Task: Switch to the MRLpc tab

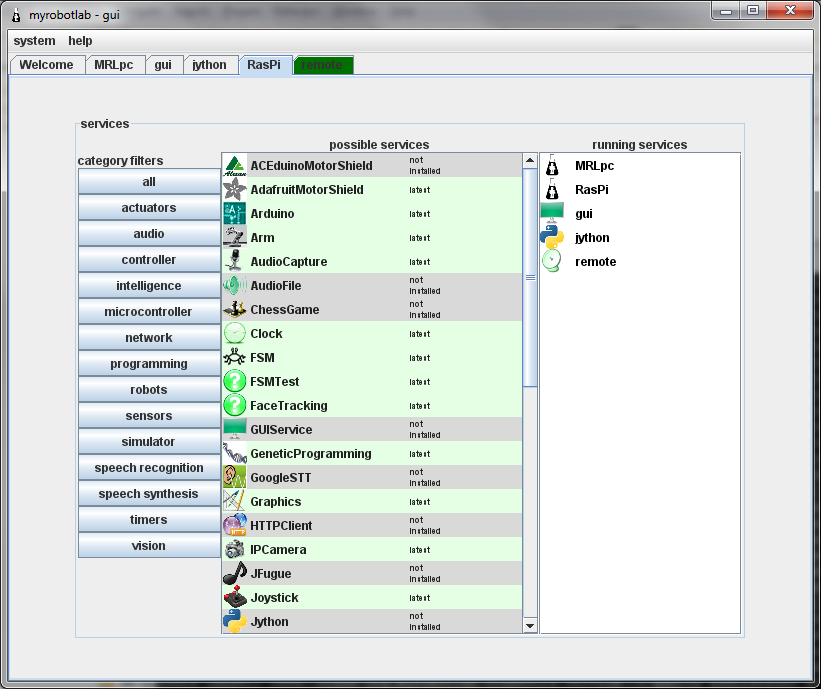Action: pos(114,65)
